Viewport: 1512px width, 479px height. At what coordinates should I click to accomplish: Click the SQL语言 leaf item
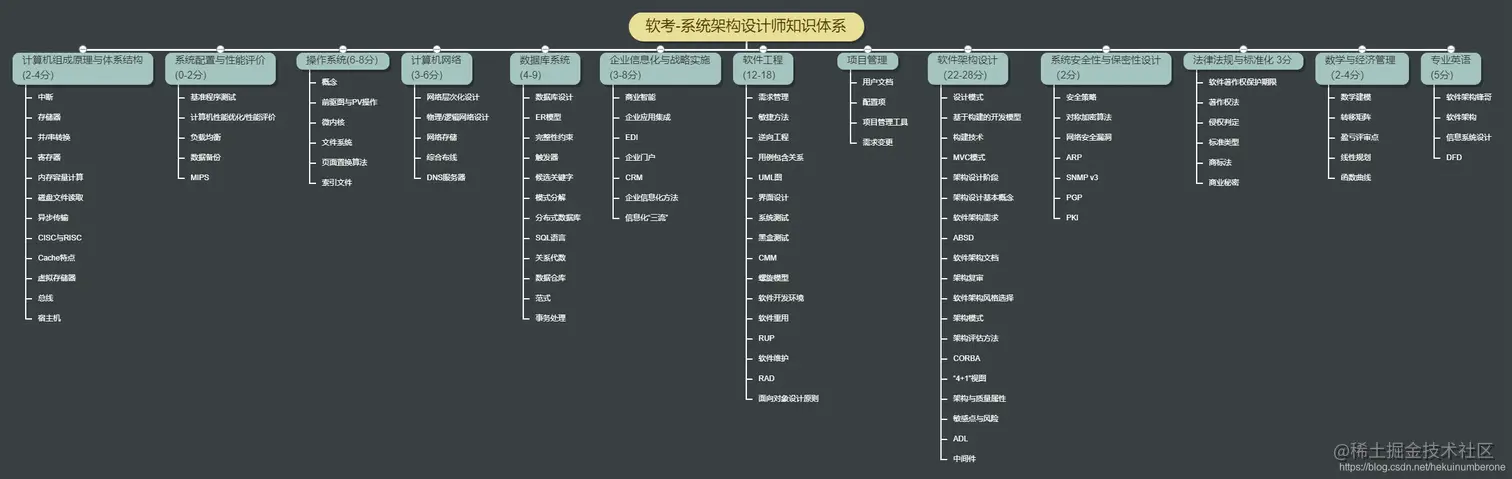pyautogui.click(x=550, y=237)
